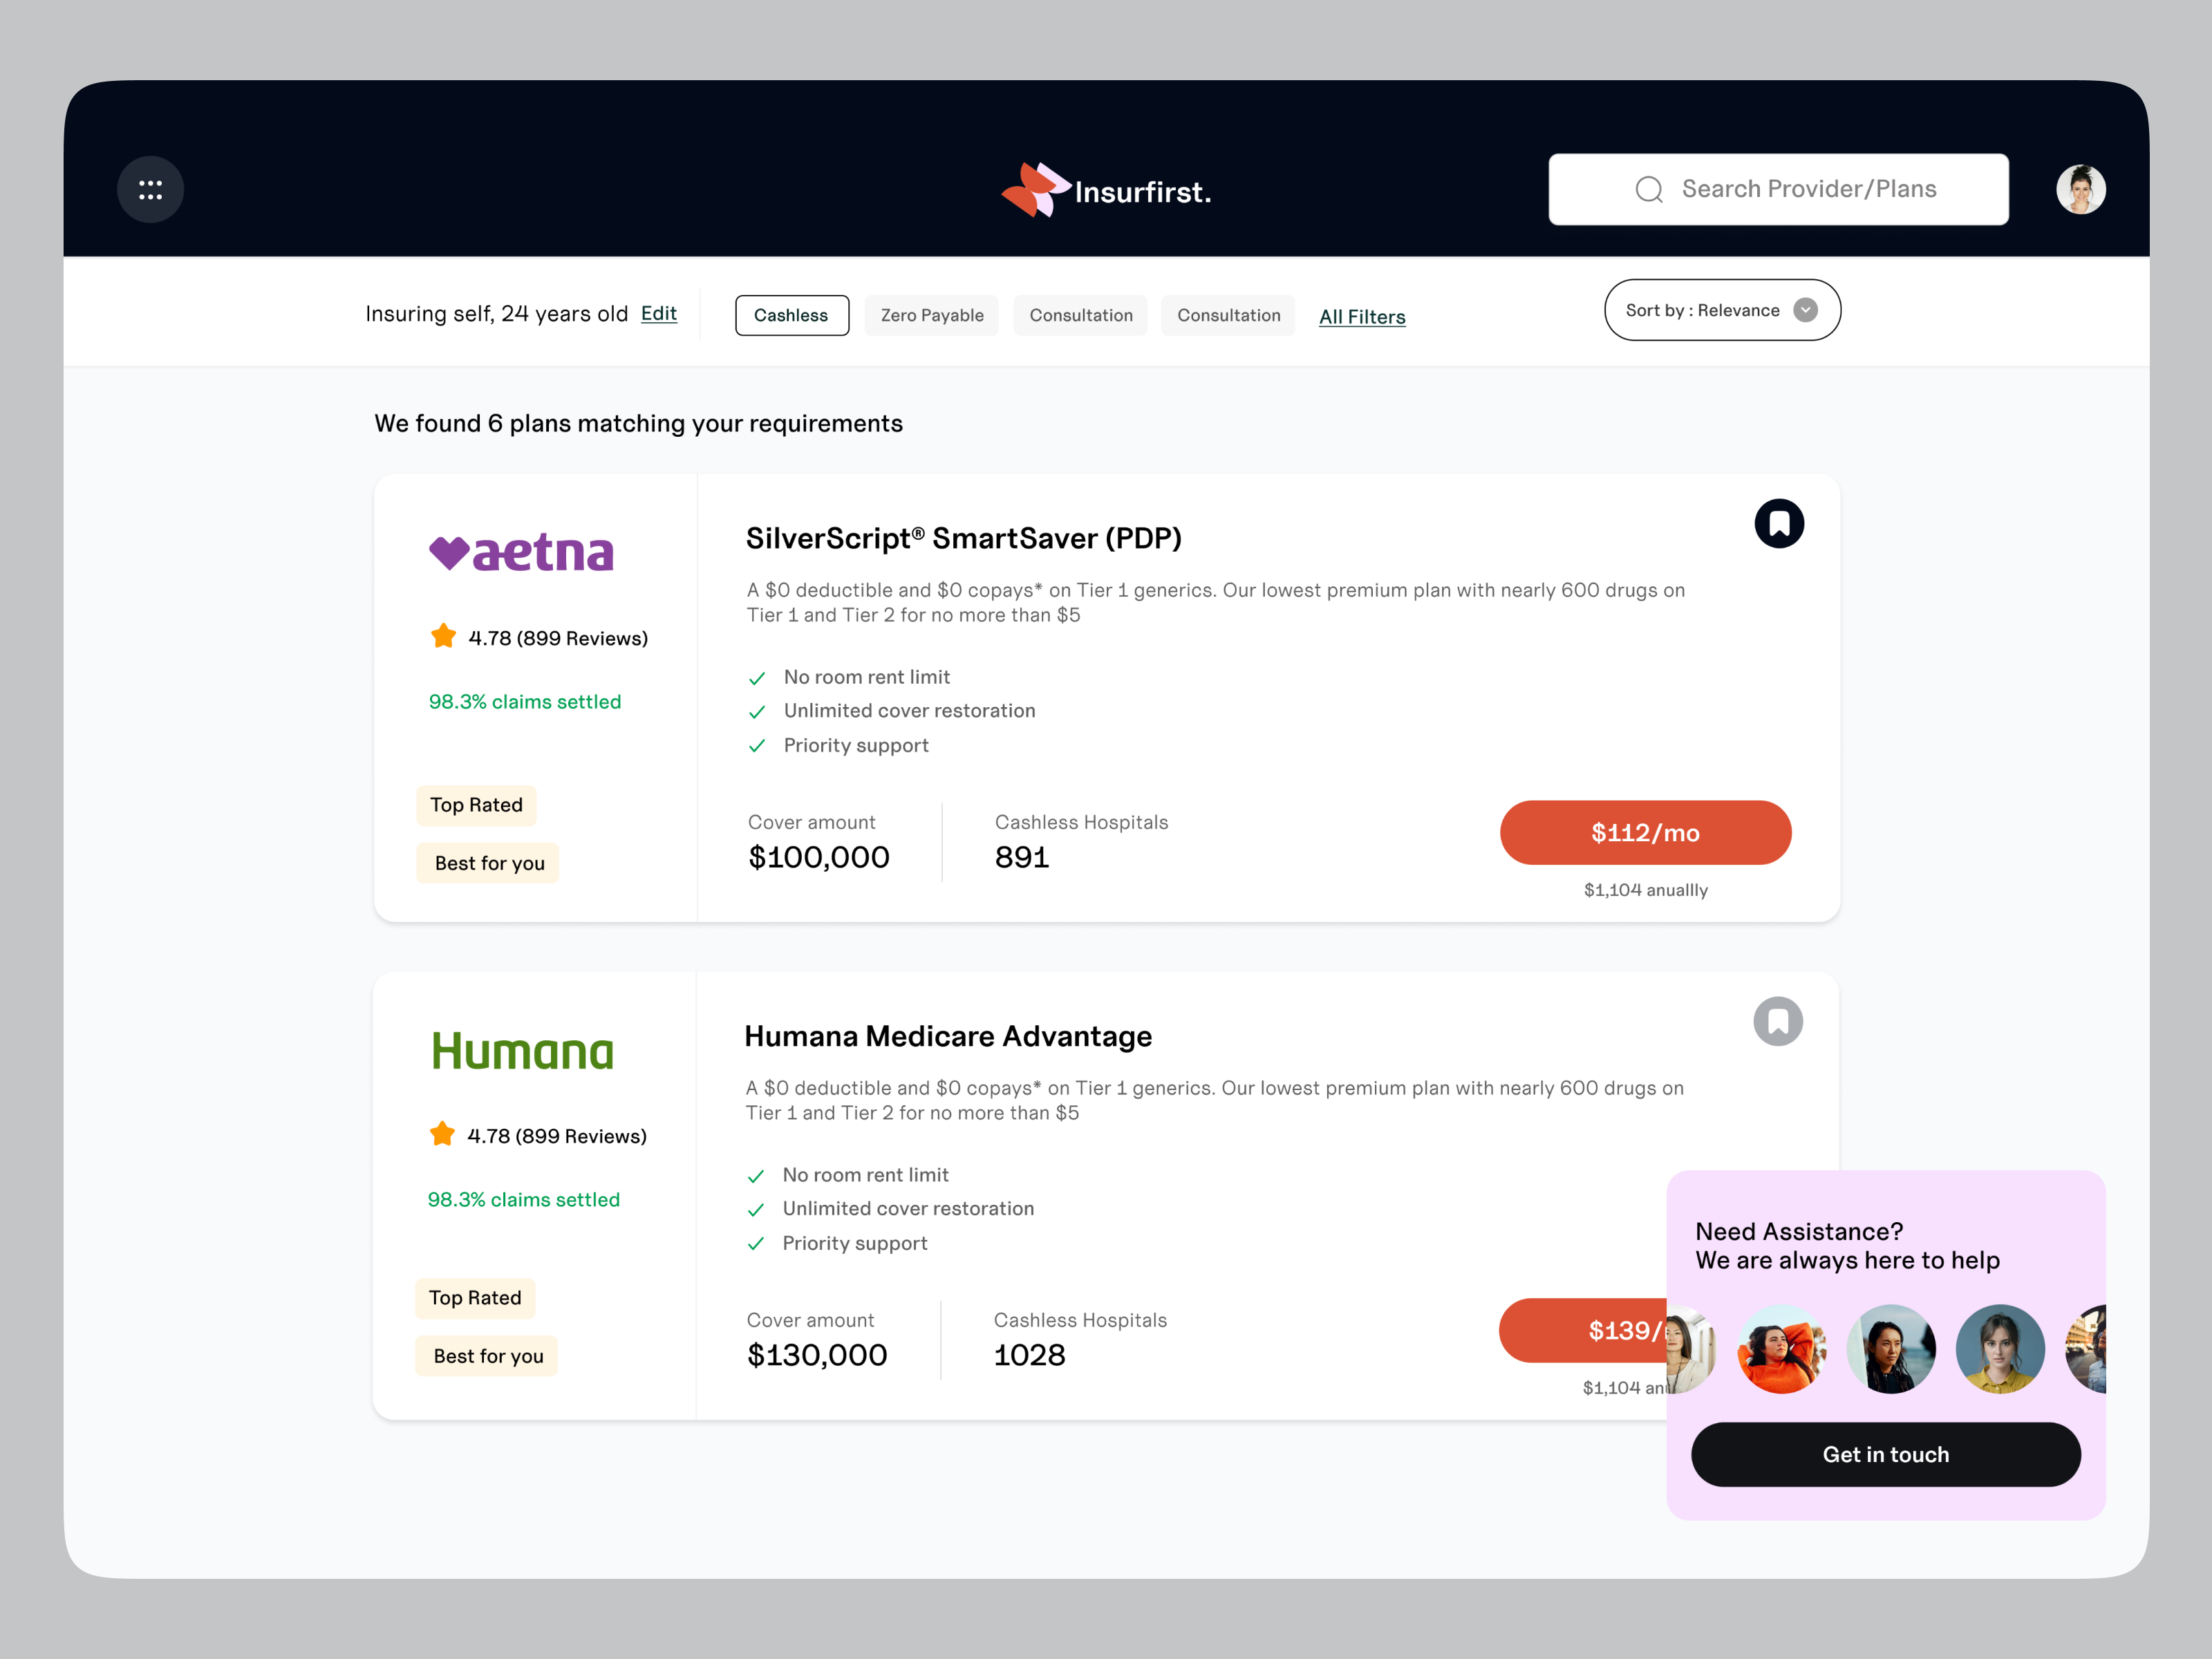Select the $112/mo price button
The image size is (2212, 1659).
tap(1645, 832)
